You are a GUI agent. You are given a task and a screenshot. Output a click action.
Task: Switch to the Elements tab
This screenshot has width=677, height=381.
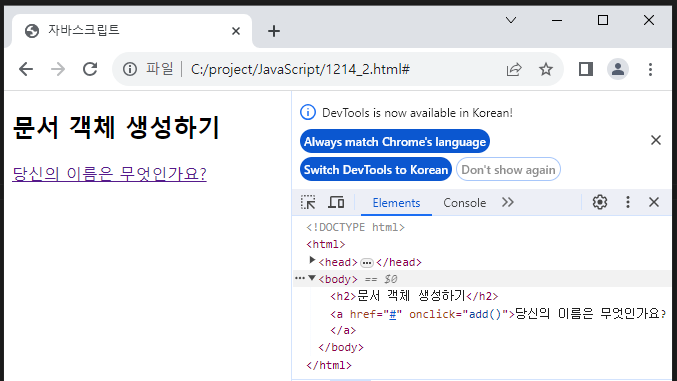click(396, 203)
